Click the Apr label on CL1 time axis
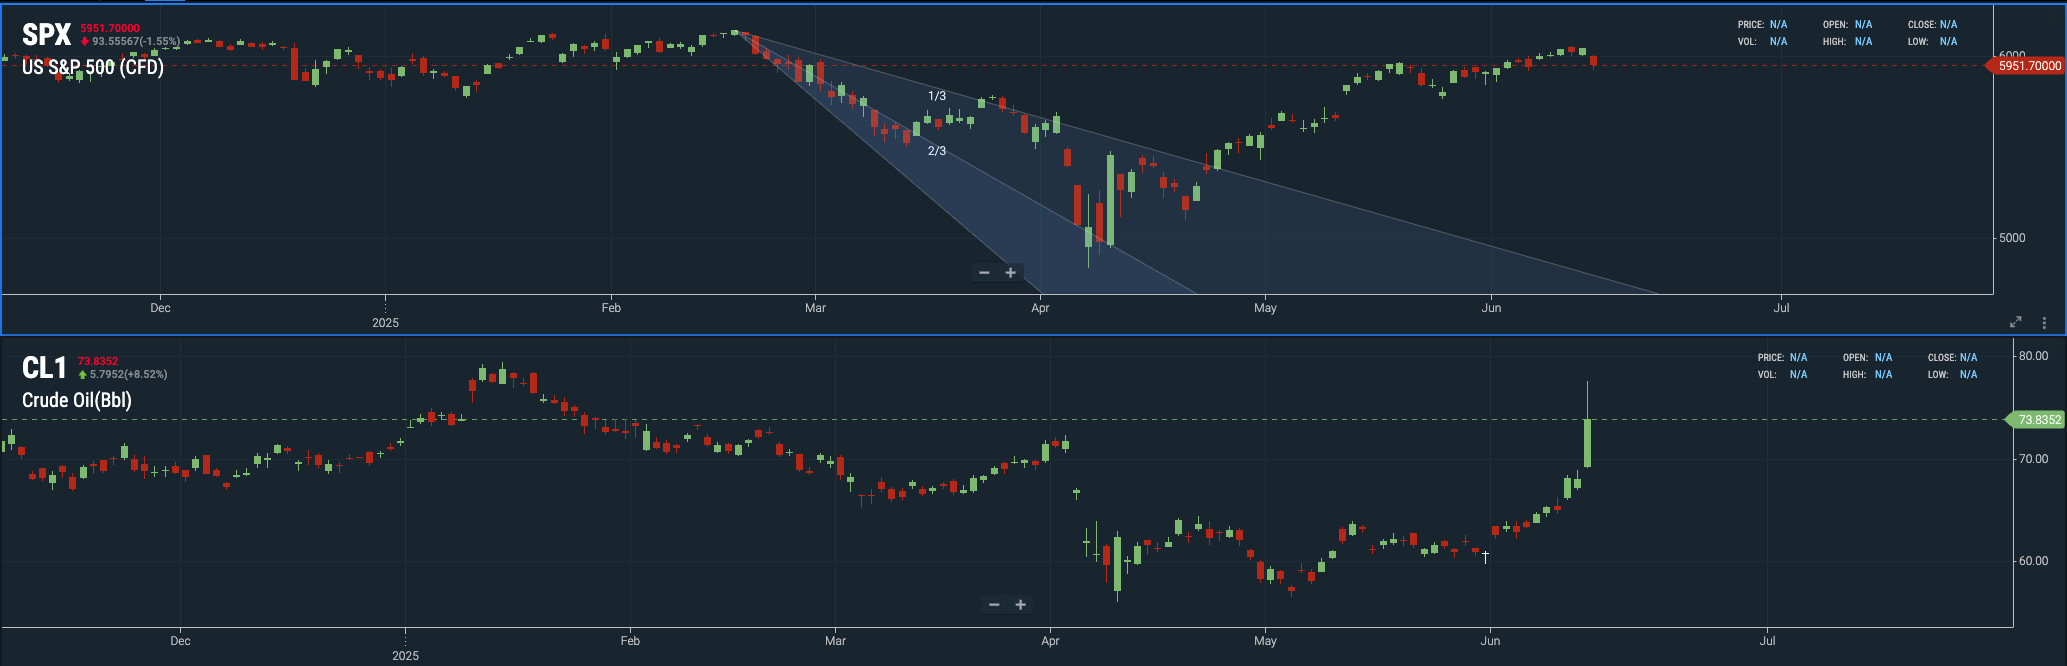This screenshot has width=2067, height=666. [x=1050, y=641]
